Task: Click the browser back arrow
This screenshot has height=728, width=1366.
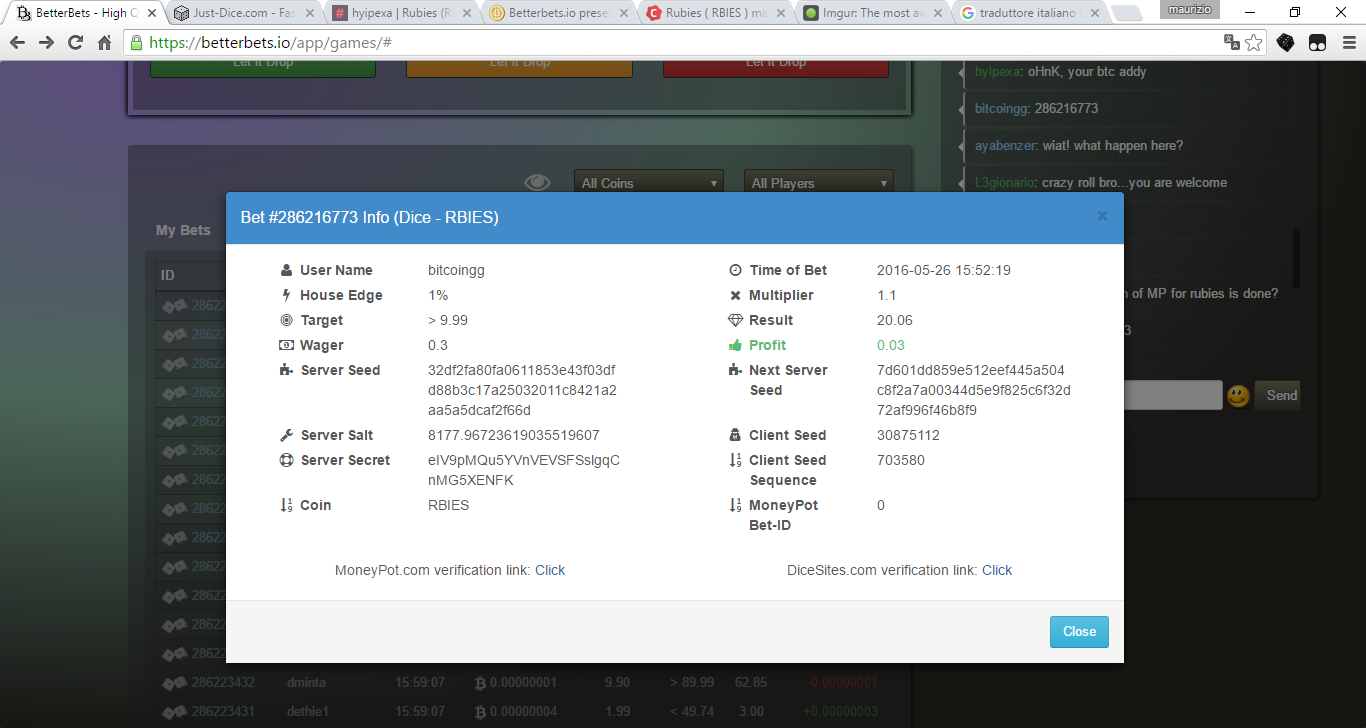Action: click(18, 43)
